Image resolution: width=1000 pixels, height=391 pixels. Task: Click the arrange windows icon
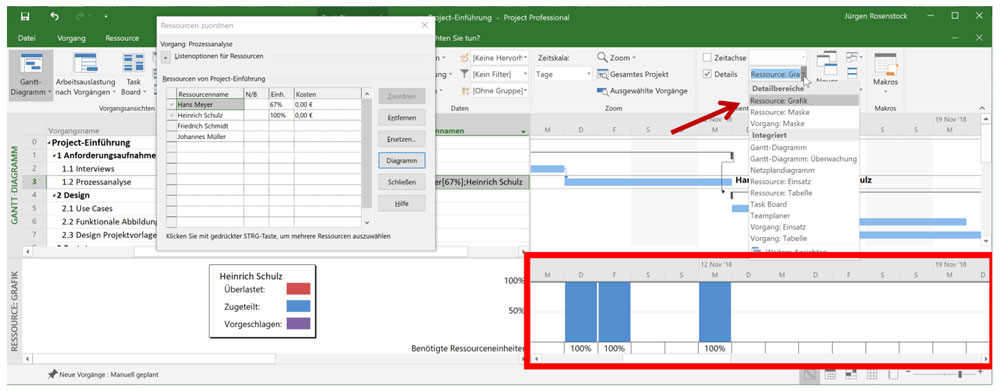click(851, 57)
